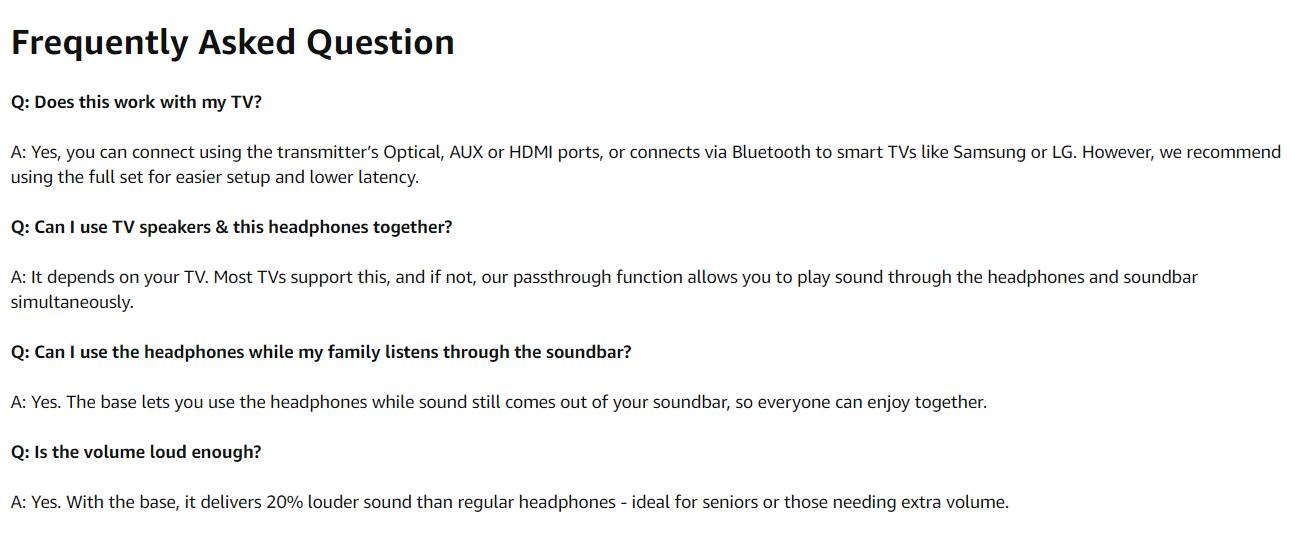Click the word "Bluetooth" in the first answer
The width and height of the screenshot is (1304, 544).
774,152
